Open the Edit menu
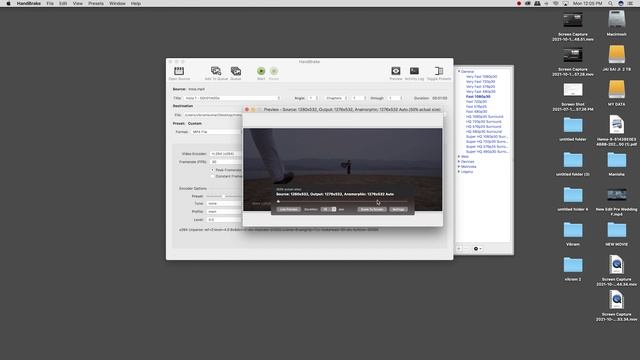Screen dimensions: 640x360 pyautogui.click(x=63, y=3)
